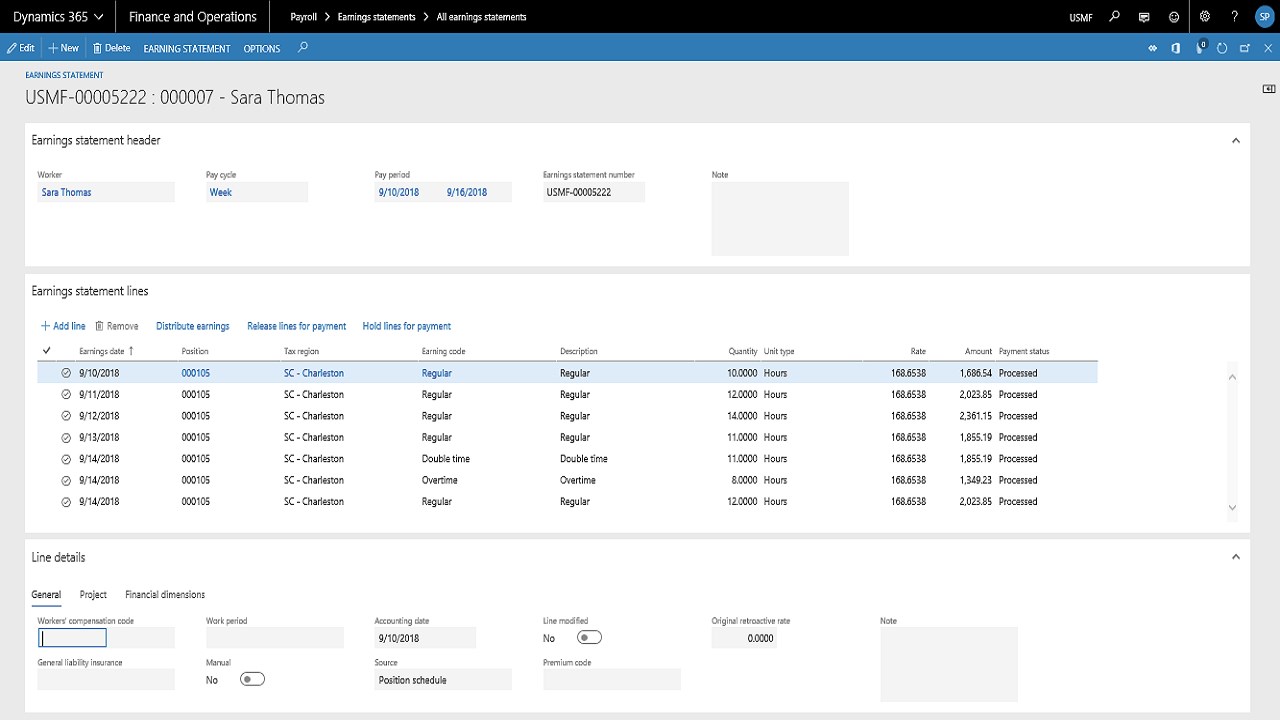Open the global search magnifier in the black header

tap(1115, 17)
